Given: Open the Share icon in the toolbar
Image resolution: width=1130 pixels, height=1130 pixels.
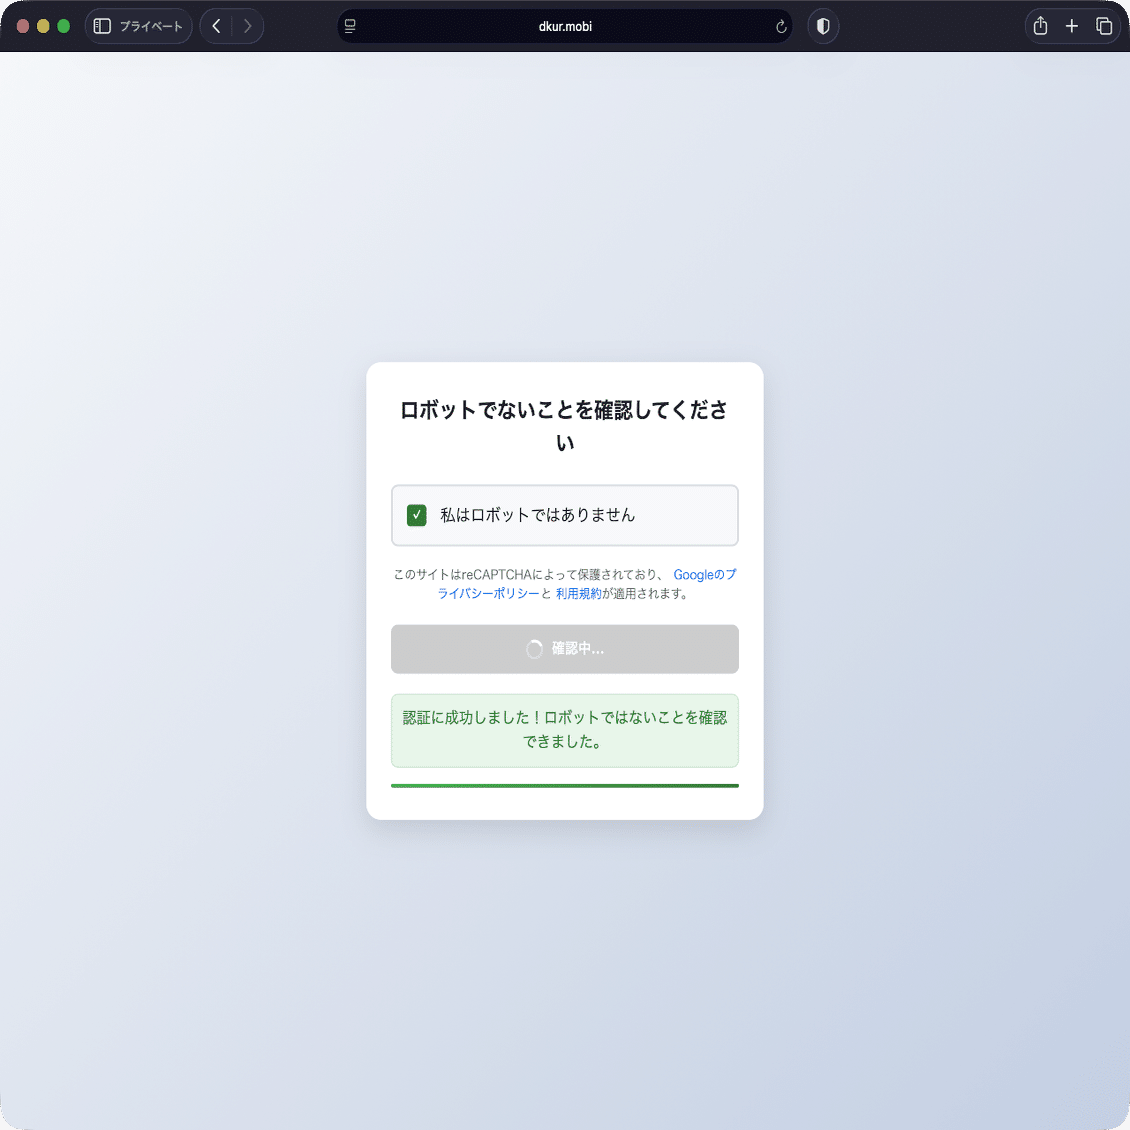Looking at the screenshot, I should (1040, 26).
